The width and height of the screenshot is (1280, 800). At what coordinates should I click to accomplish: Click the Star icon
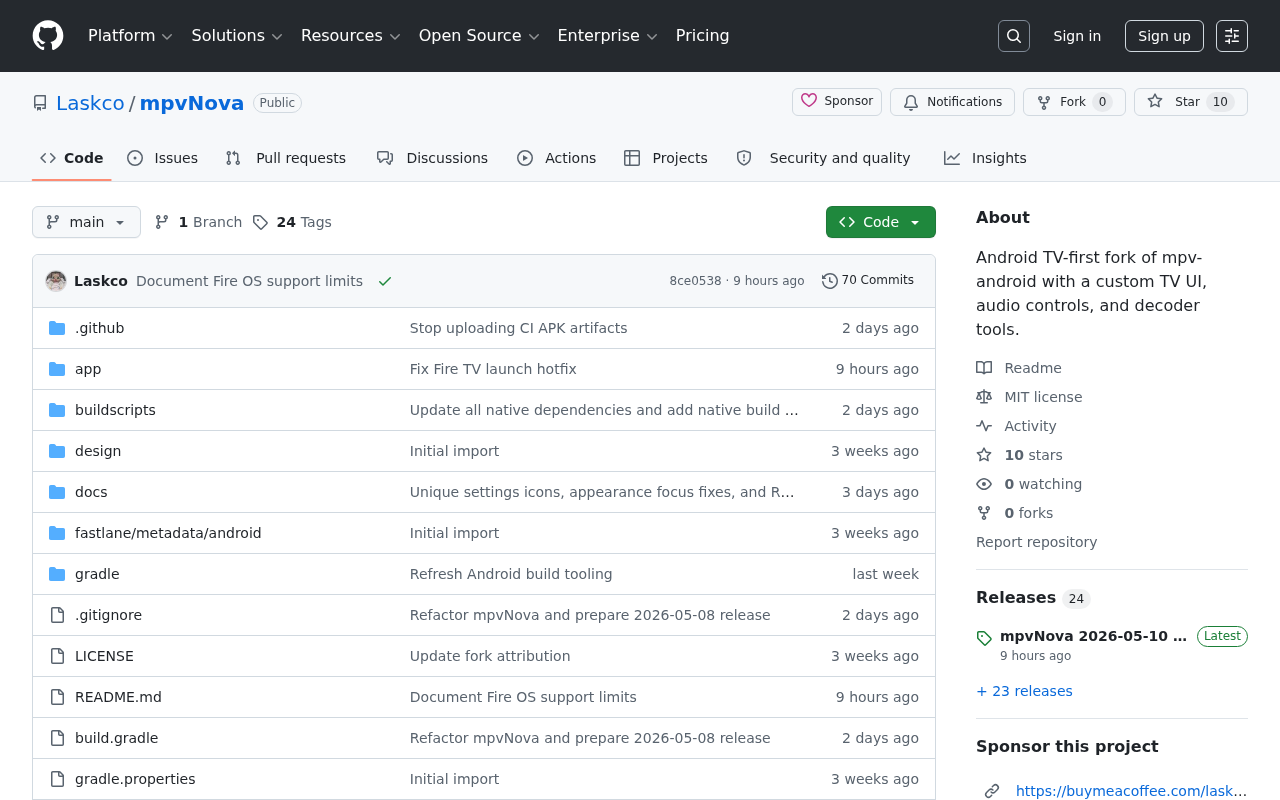1155,101
